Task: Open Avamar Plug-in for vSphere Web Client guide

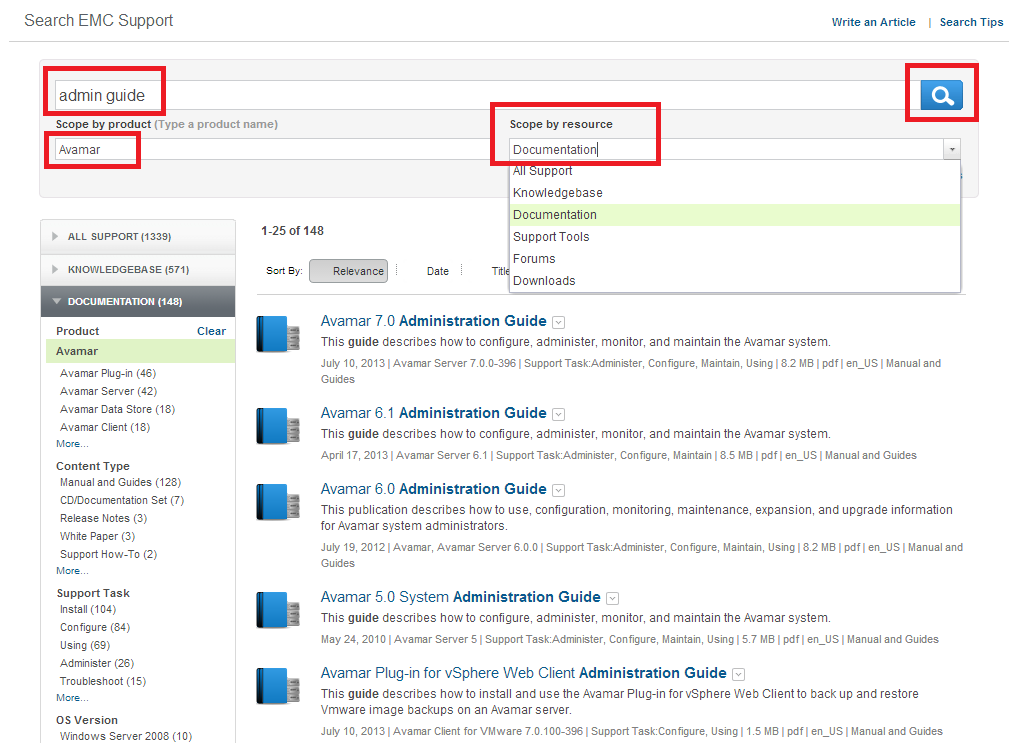Action: click(523, 673)
